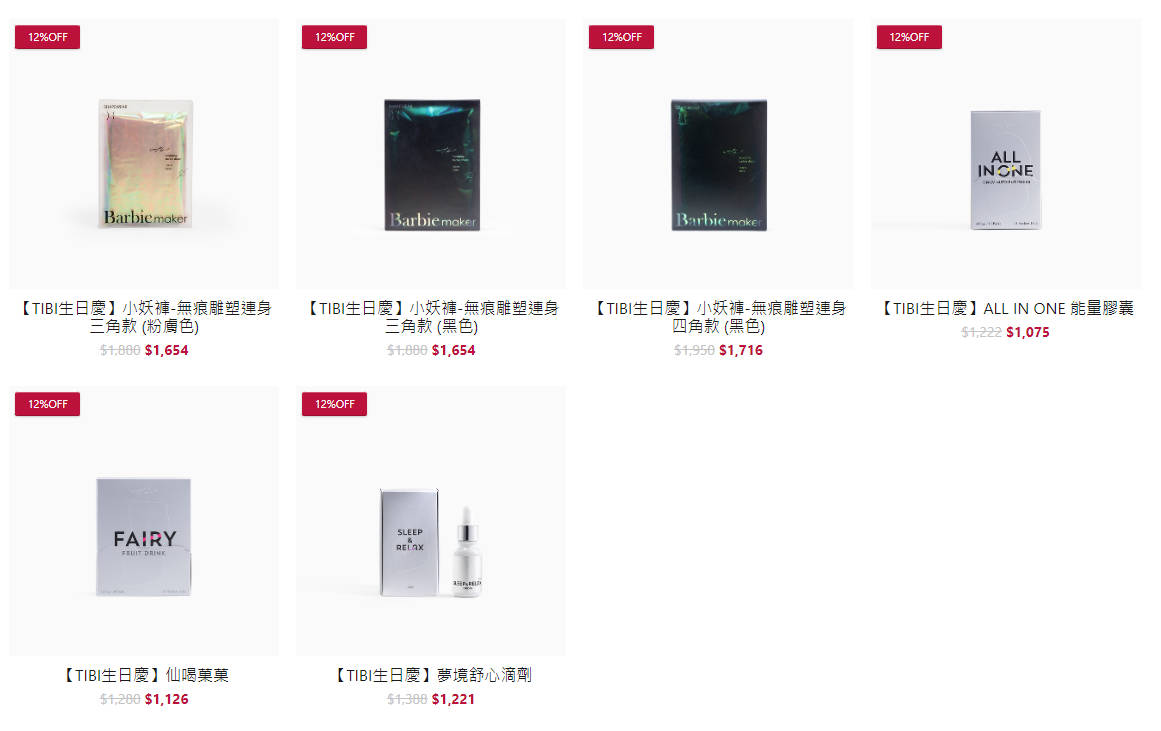The height and width of the screenshot is (731, 1161).
Task: Open the pink Barbie maker product image
Action: [144, 154]
